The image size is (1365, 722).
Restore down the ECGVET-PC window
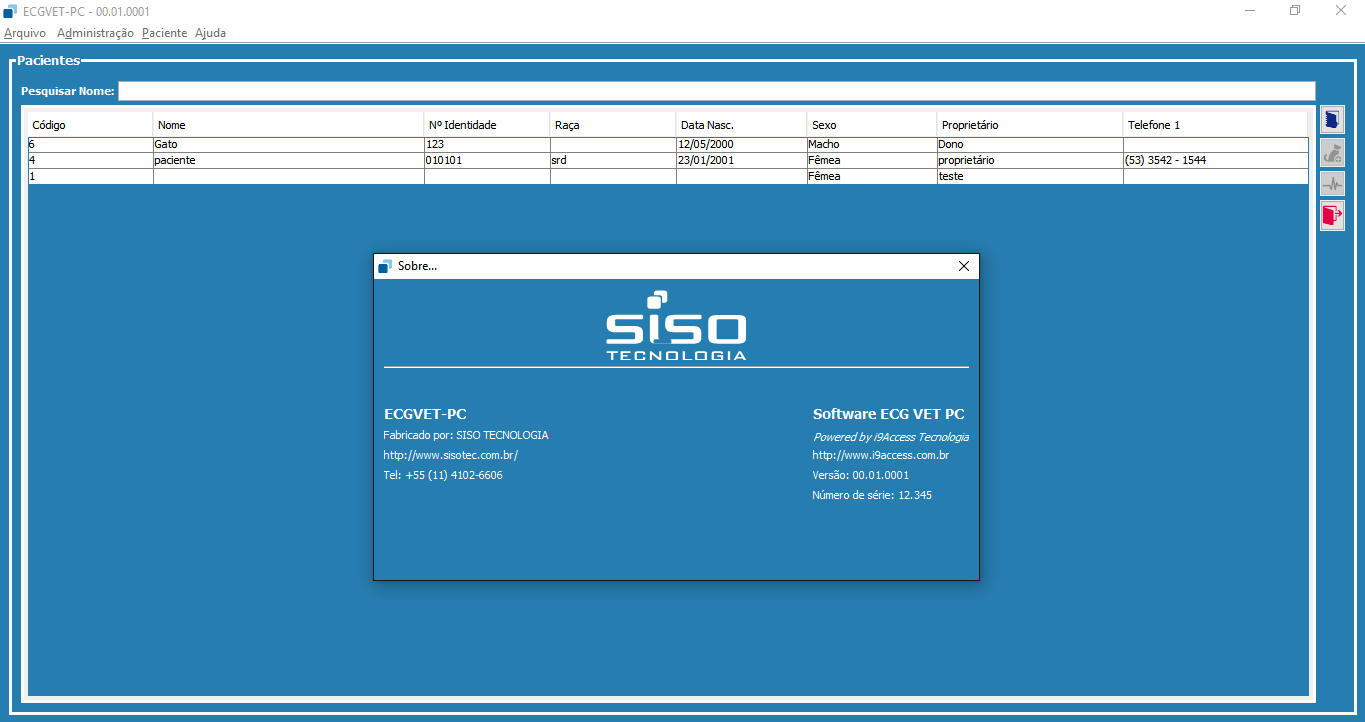point(1295,11)
